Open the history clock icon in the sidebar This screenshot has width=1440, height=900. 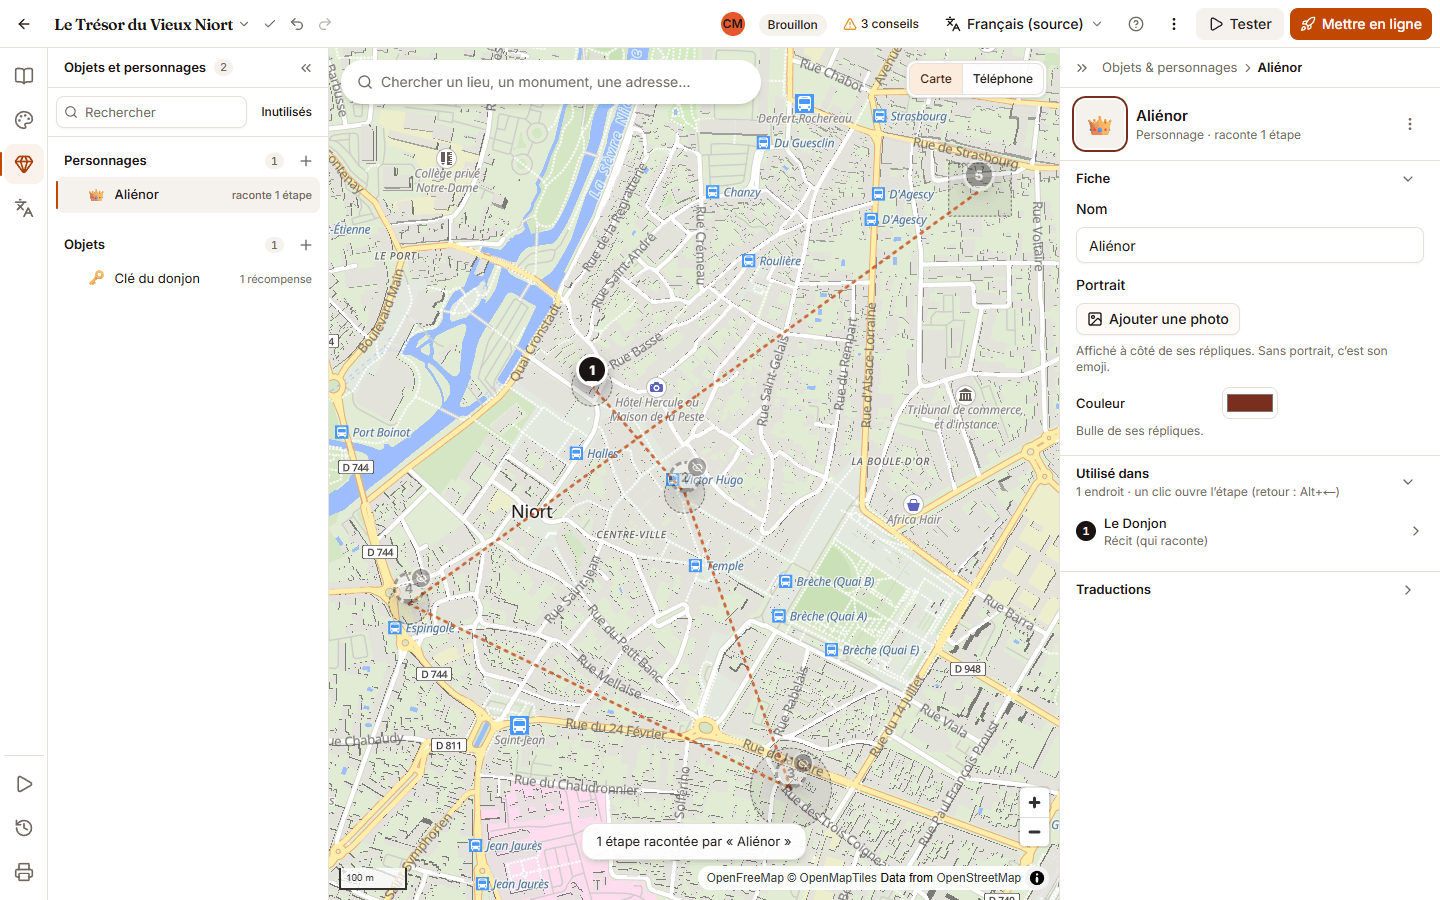(24, 828)
